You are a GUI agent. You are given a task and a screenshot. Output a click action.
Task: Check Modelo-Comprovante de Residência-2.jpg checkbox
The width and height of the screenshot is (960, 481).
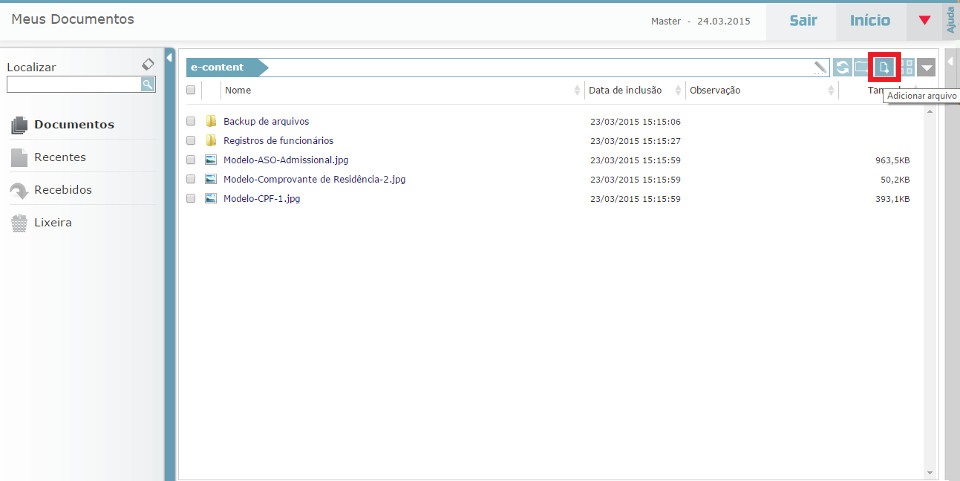(x=190, y=179)
